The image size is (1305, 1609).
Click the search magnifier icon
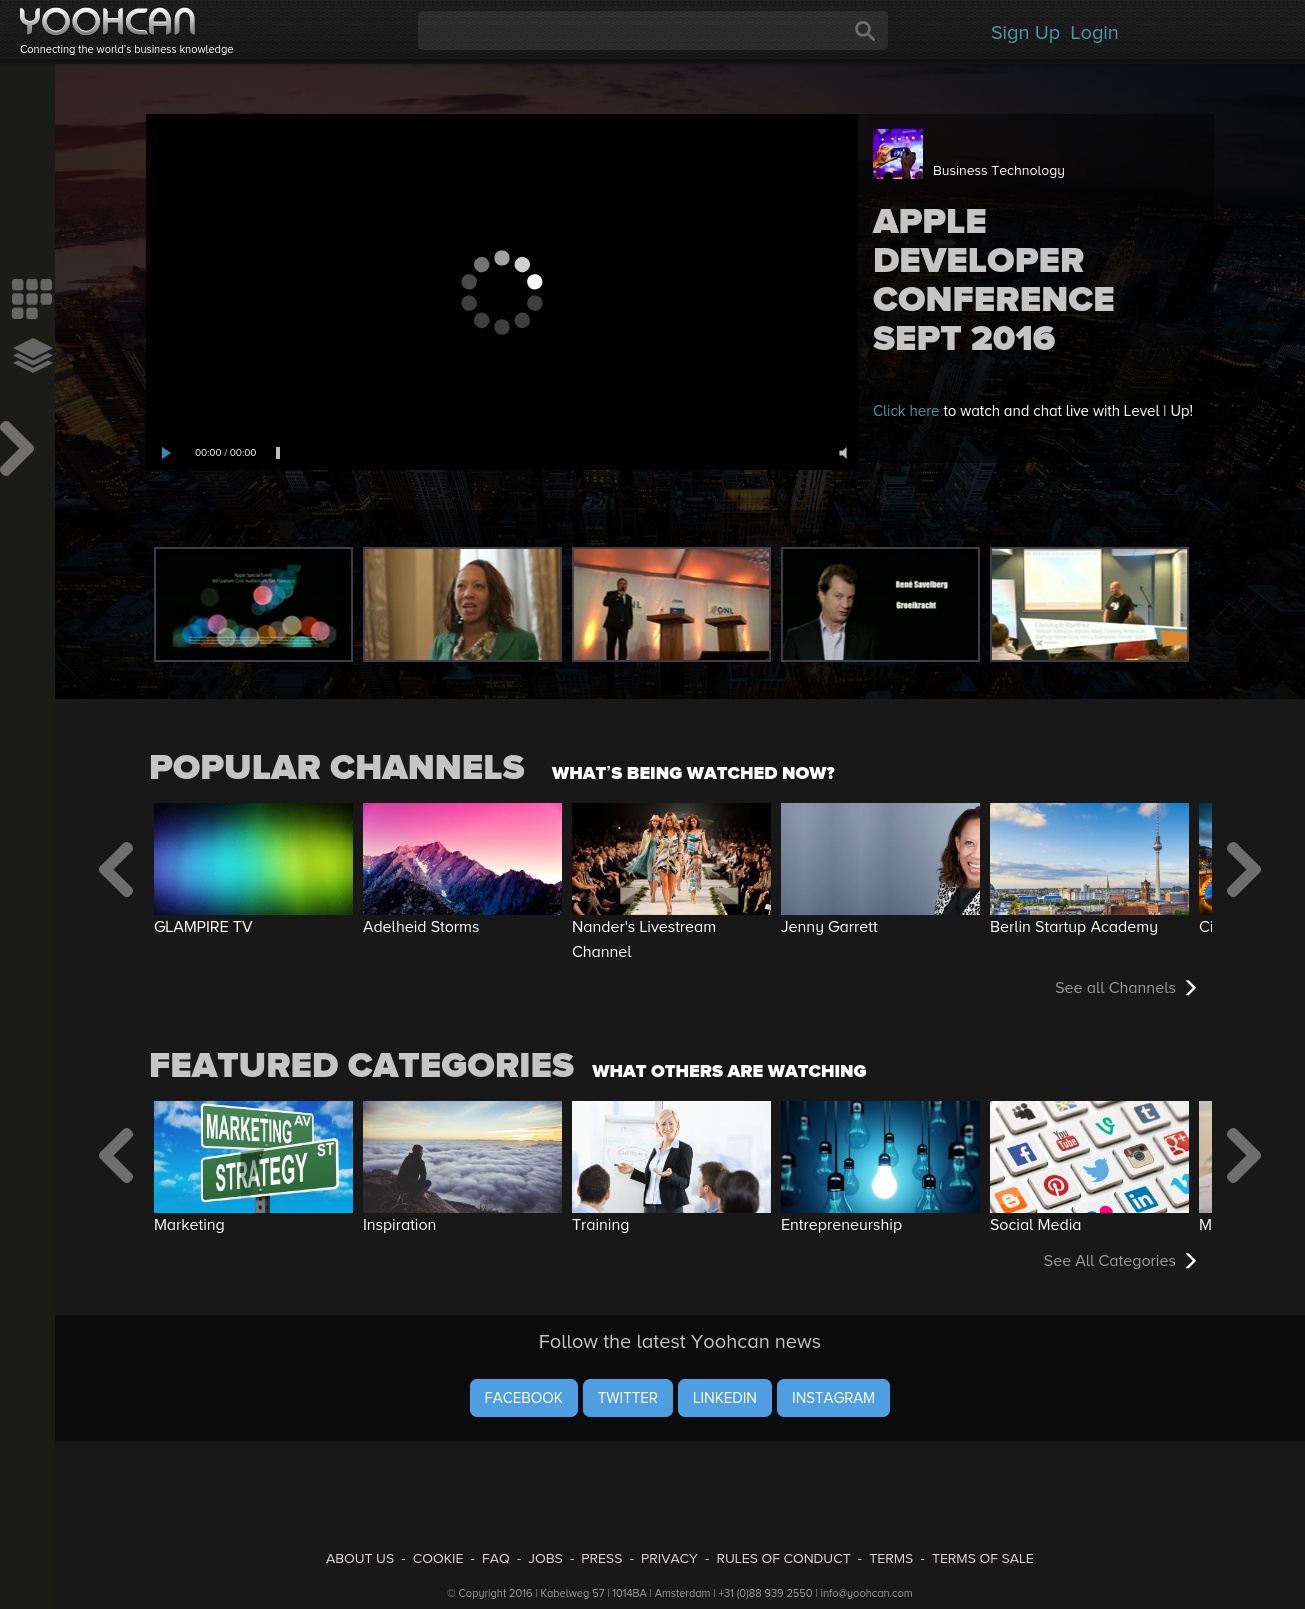click(865, 31)
